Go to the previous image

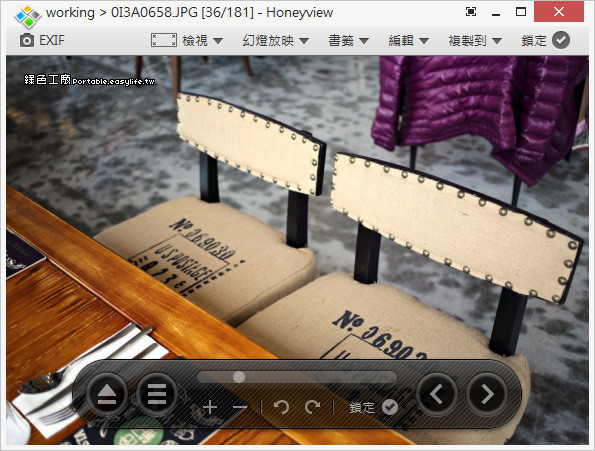point(436,394)
